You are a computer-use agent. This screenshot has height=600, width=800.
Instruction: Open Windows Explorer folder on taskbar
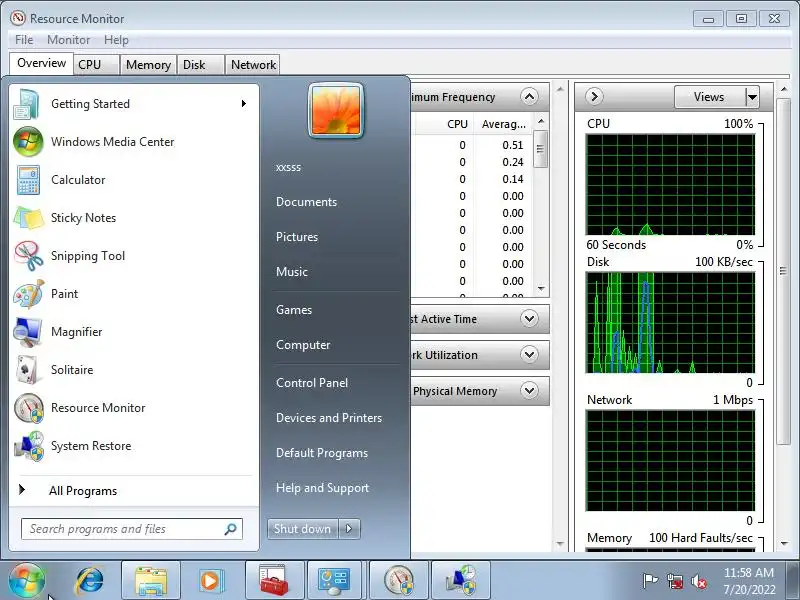point(151,581)
